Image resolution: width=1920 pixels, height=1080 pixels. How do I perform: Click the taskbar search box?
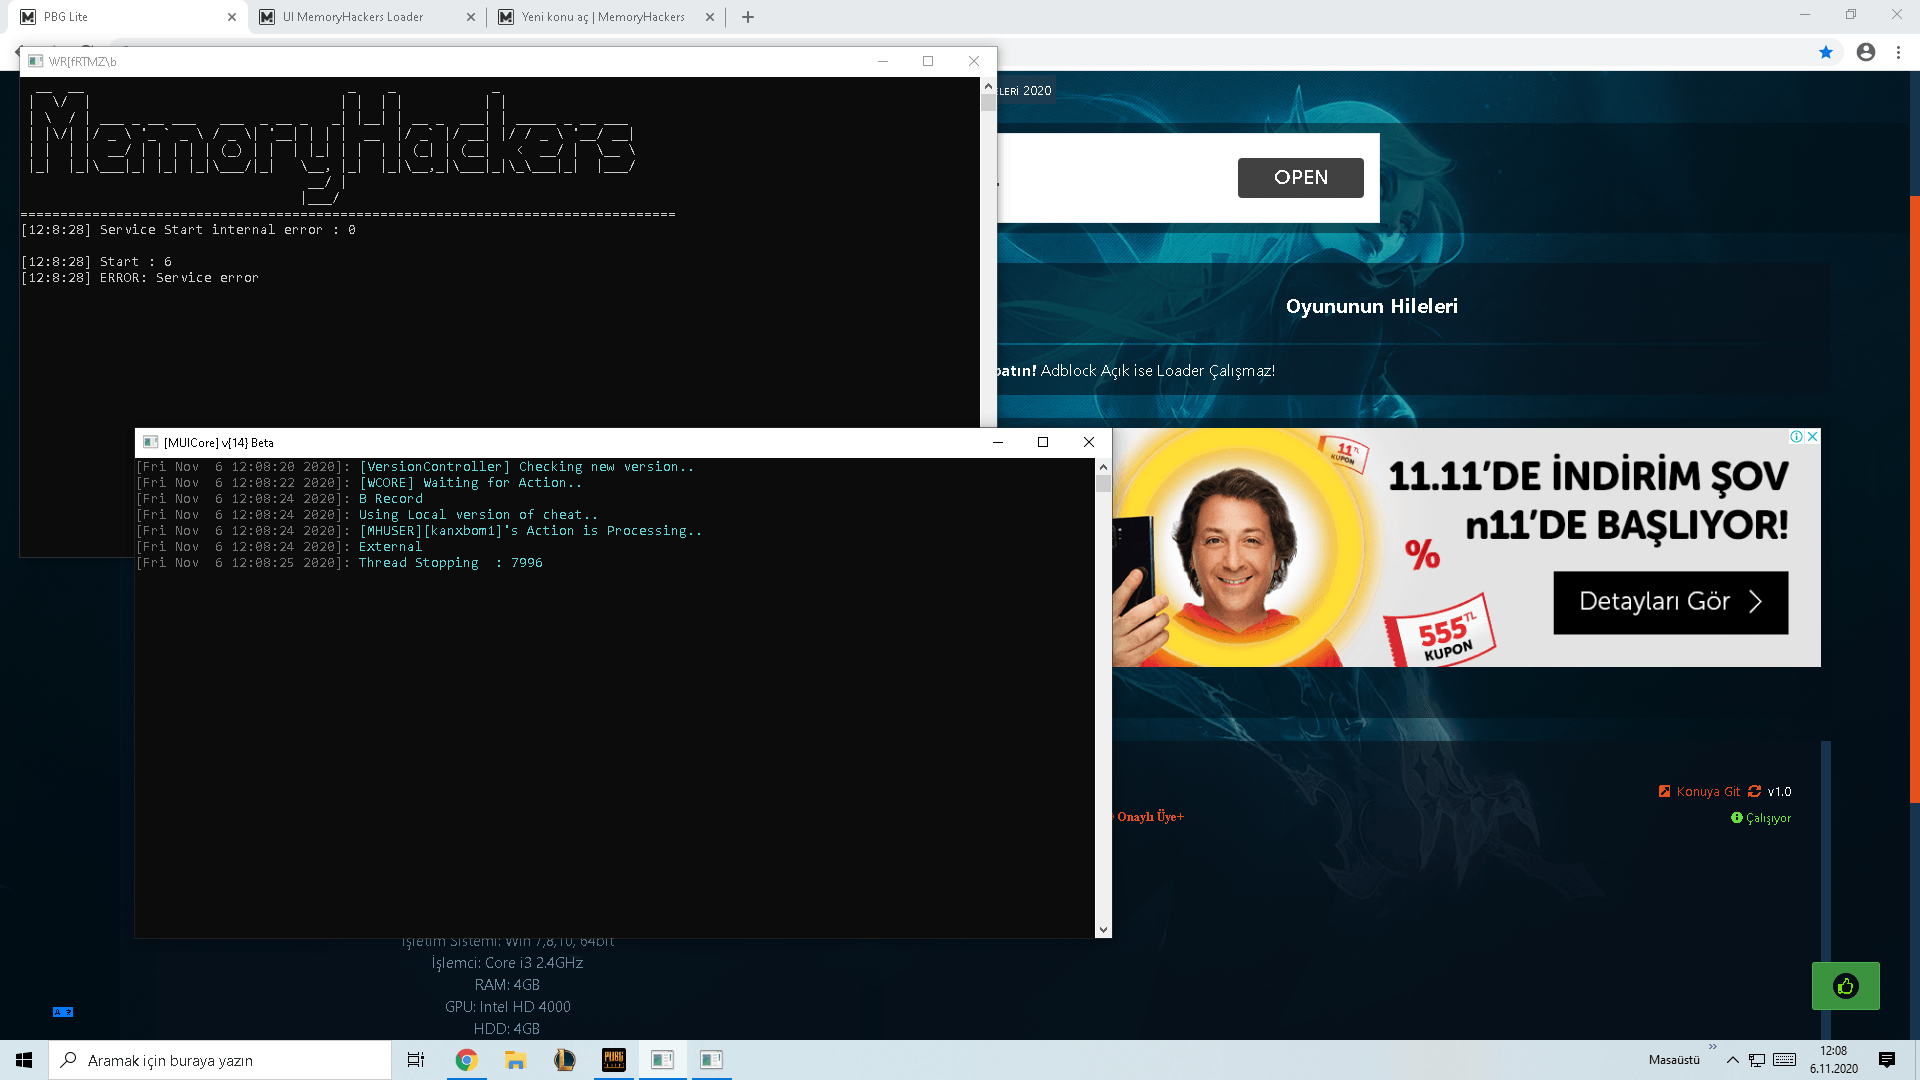coord(220,1060)
